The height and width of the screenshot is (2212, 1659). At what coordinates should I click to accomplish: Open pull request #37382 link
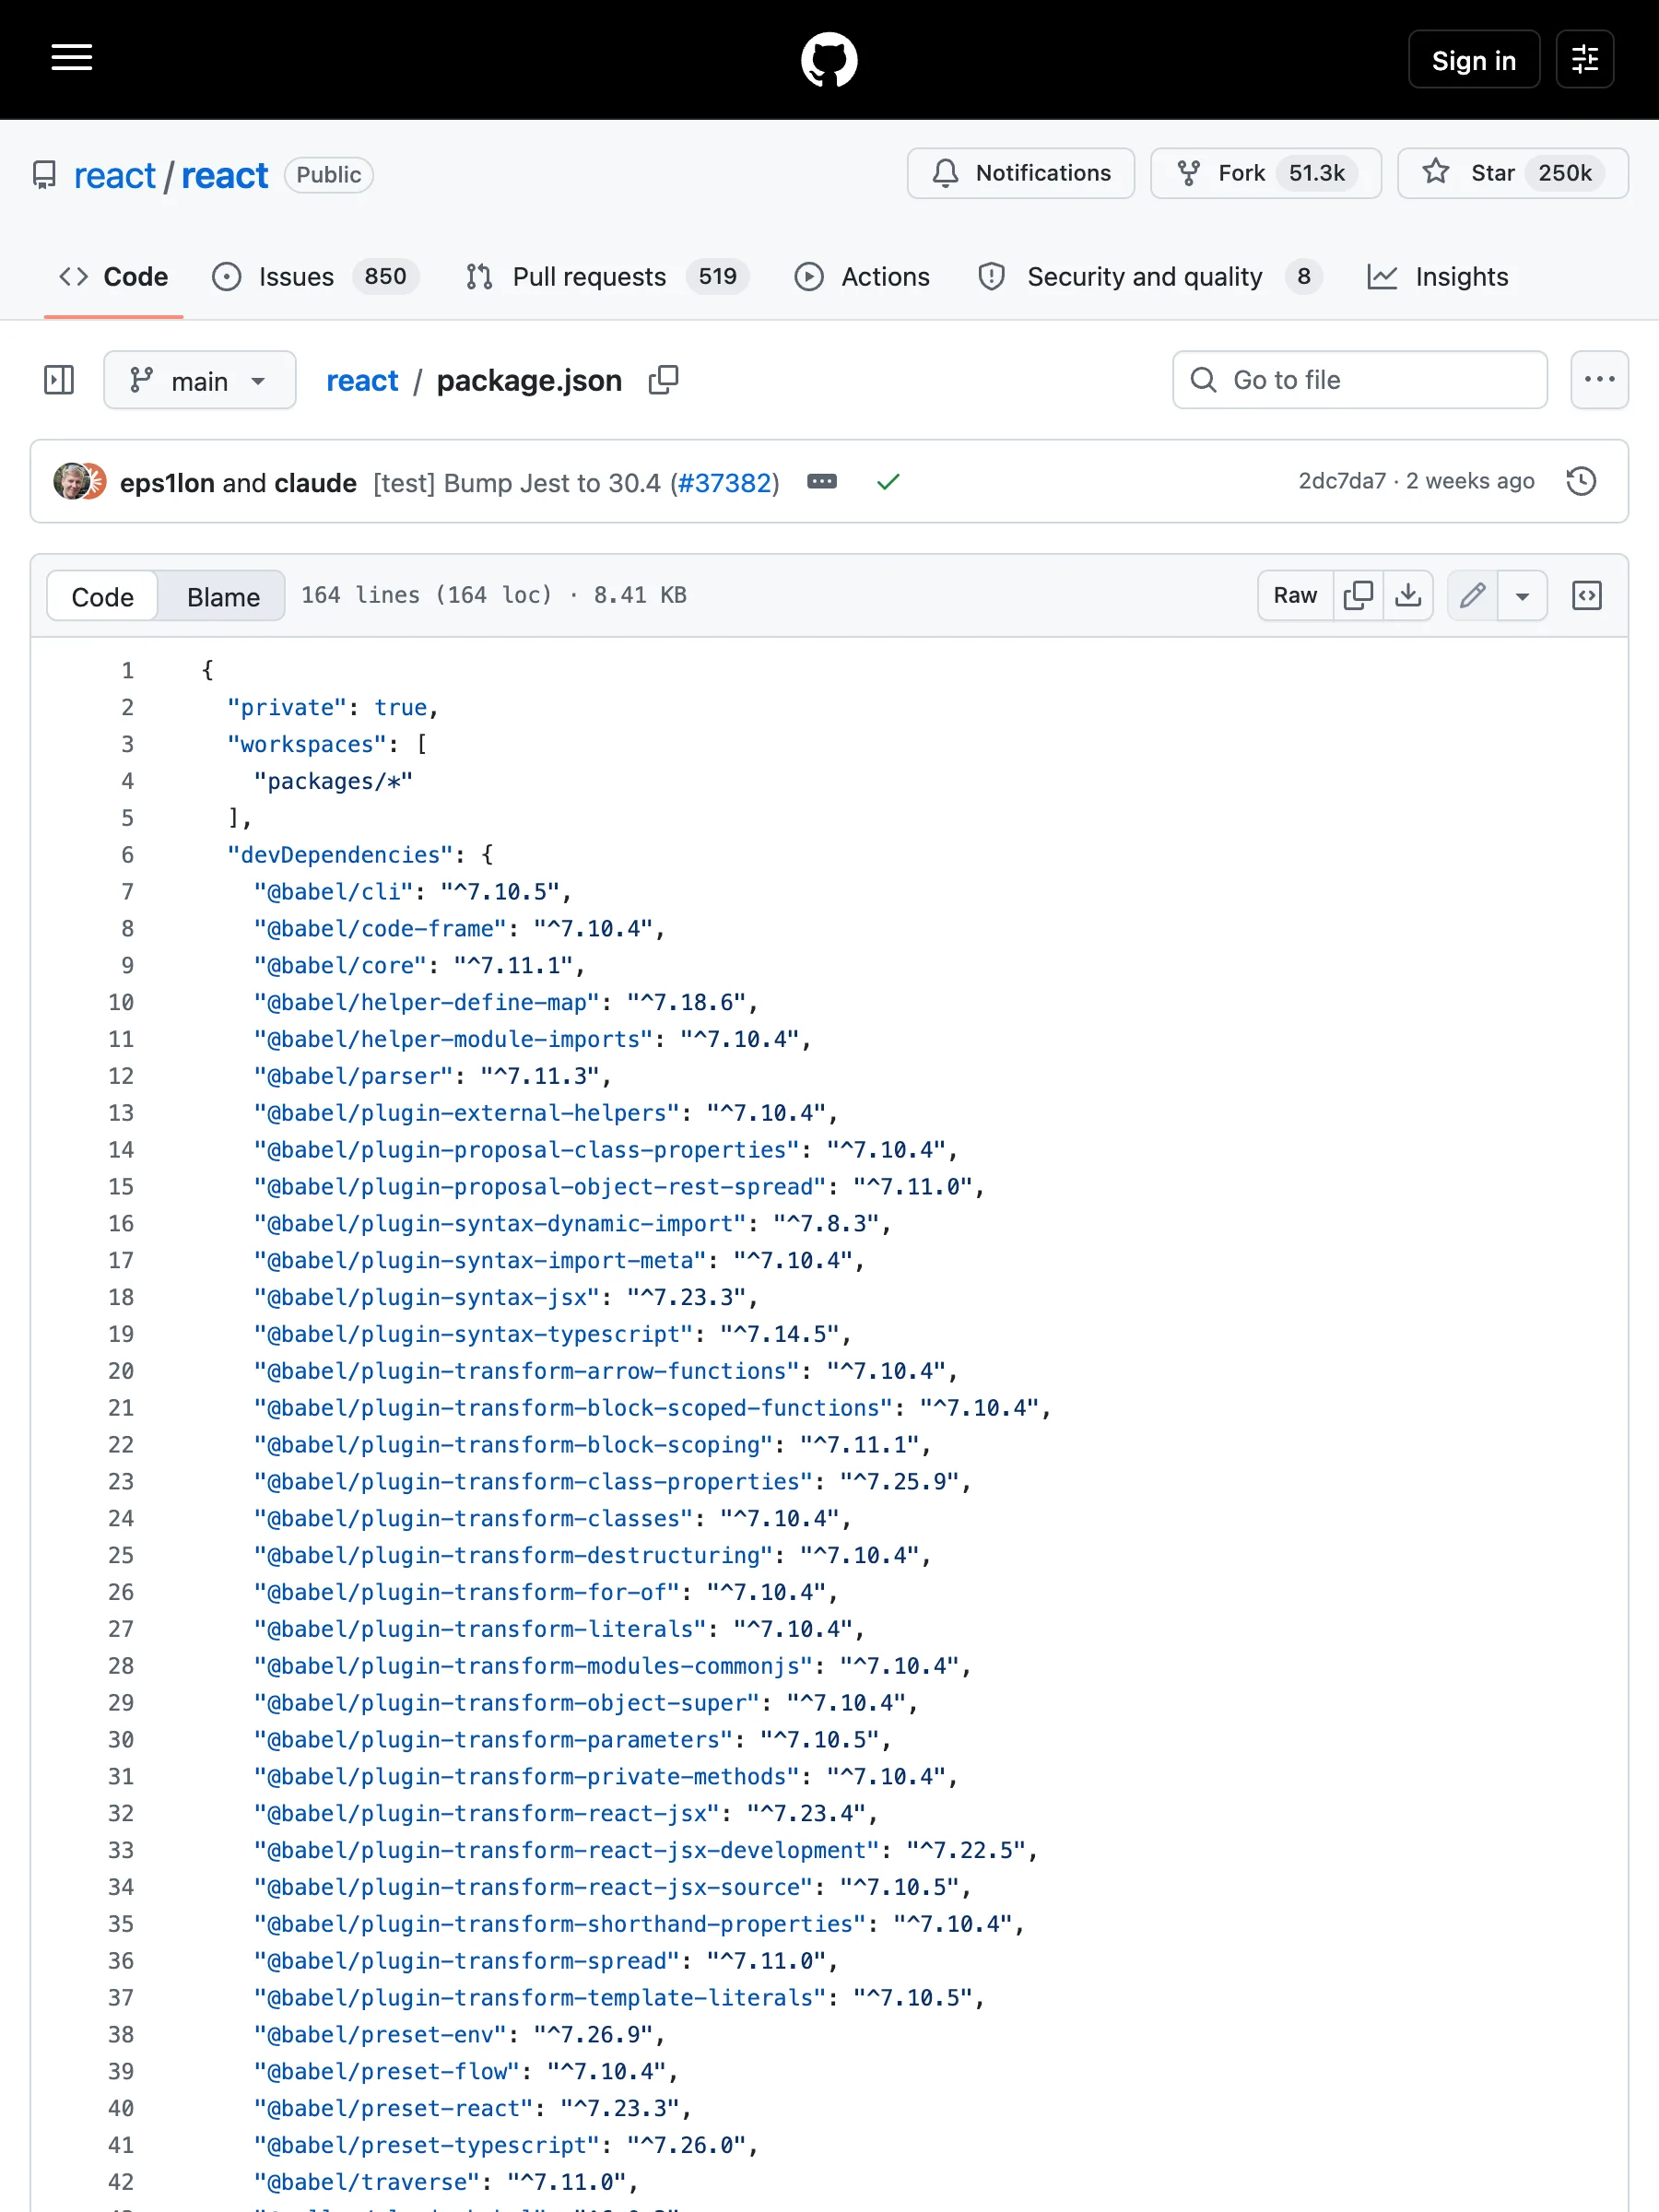coord(725,484)
